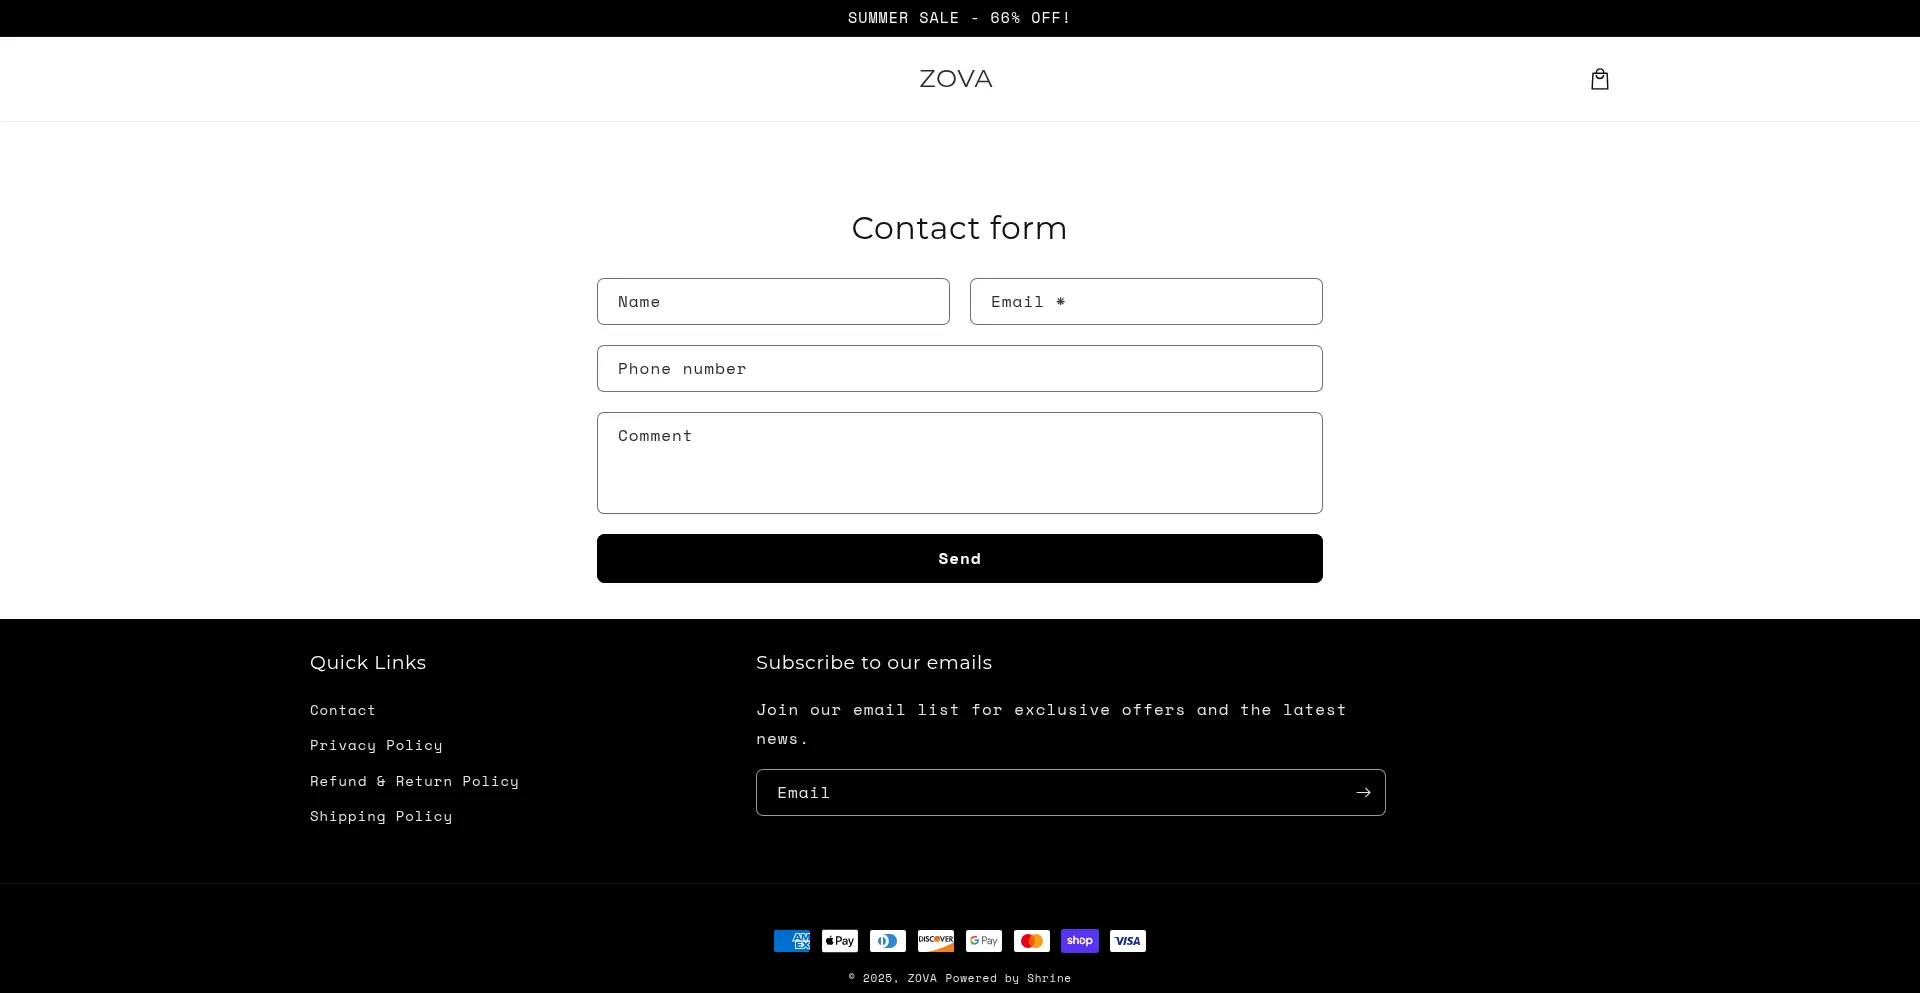Open the Shipping Policy link
The width and height of the screenshot is (1920, 993).
point(381,816)
